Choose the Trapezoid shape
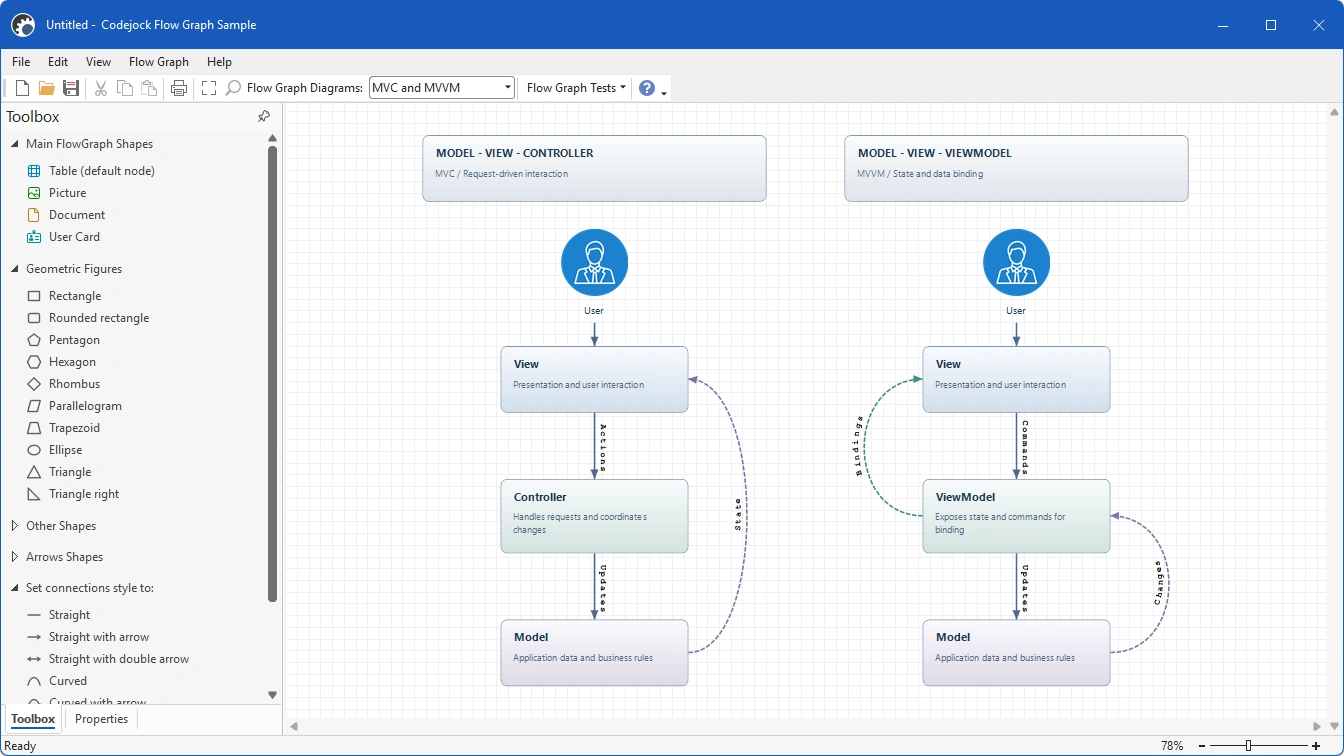 [x=75, y=428]
